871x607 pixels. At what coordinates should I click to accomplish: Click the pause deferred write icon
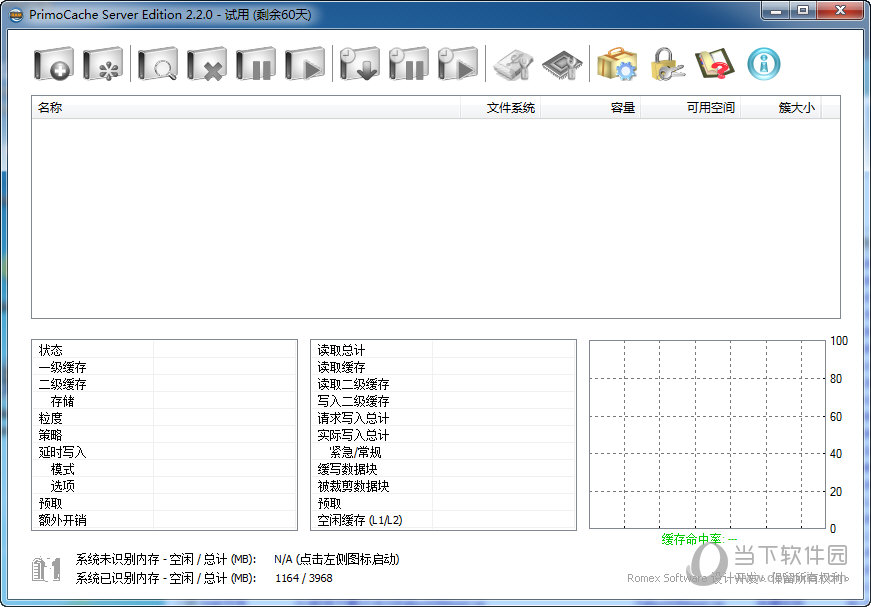pyautogui.click(x=408, y=64)
